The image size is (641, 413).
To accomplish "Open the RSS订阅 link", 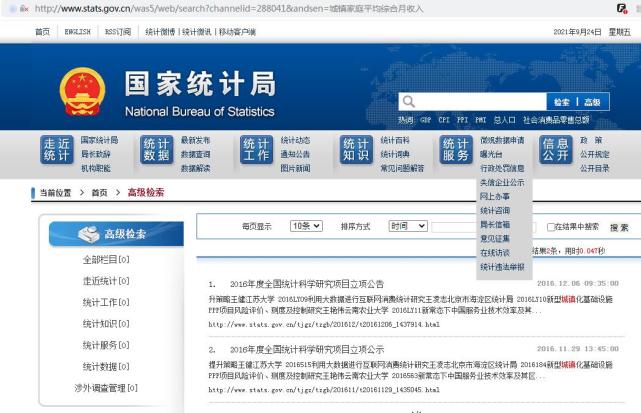I will click(x=118, y=31).
